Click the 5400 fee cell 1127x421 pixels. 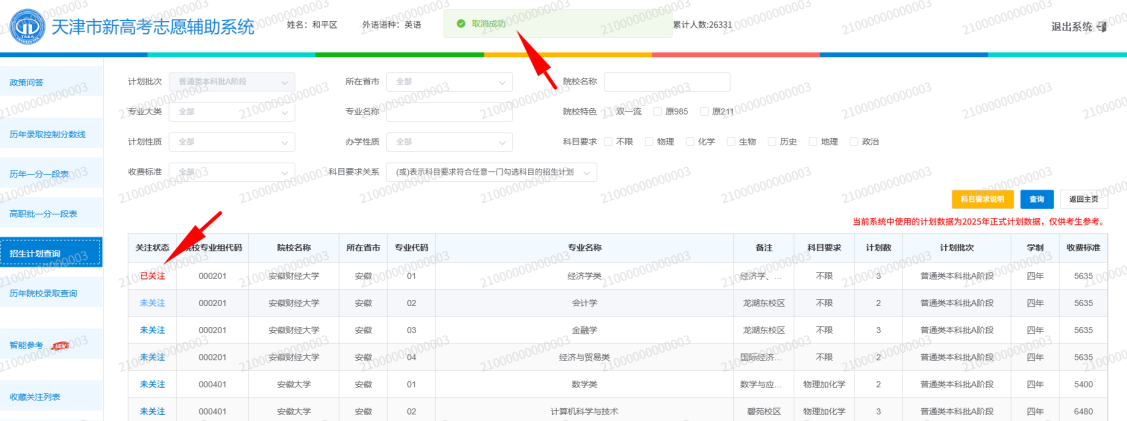coord(1083,384)
